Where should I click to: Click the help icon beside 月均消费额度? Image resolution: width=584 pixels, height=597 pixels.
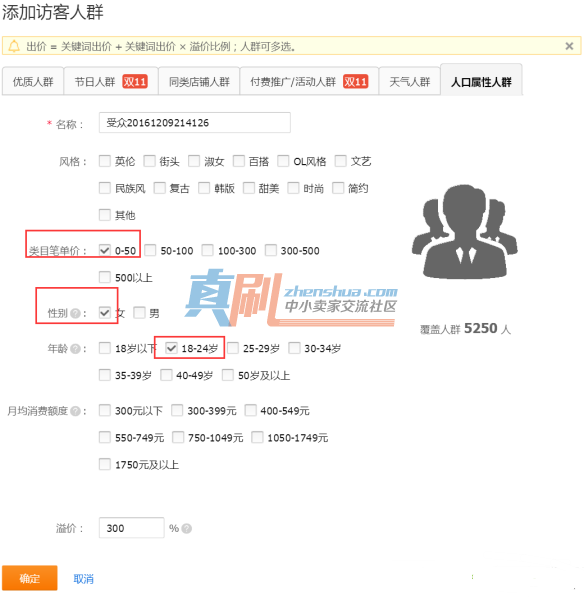tap(75, 411)
